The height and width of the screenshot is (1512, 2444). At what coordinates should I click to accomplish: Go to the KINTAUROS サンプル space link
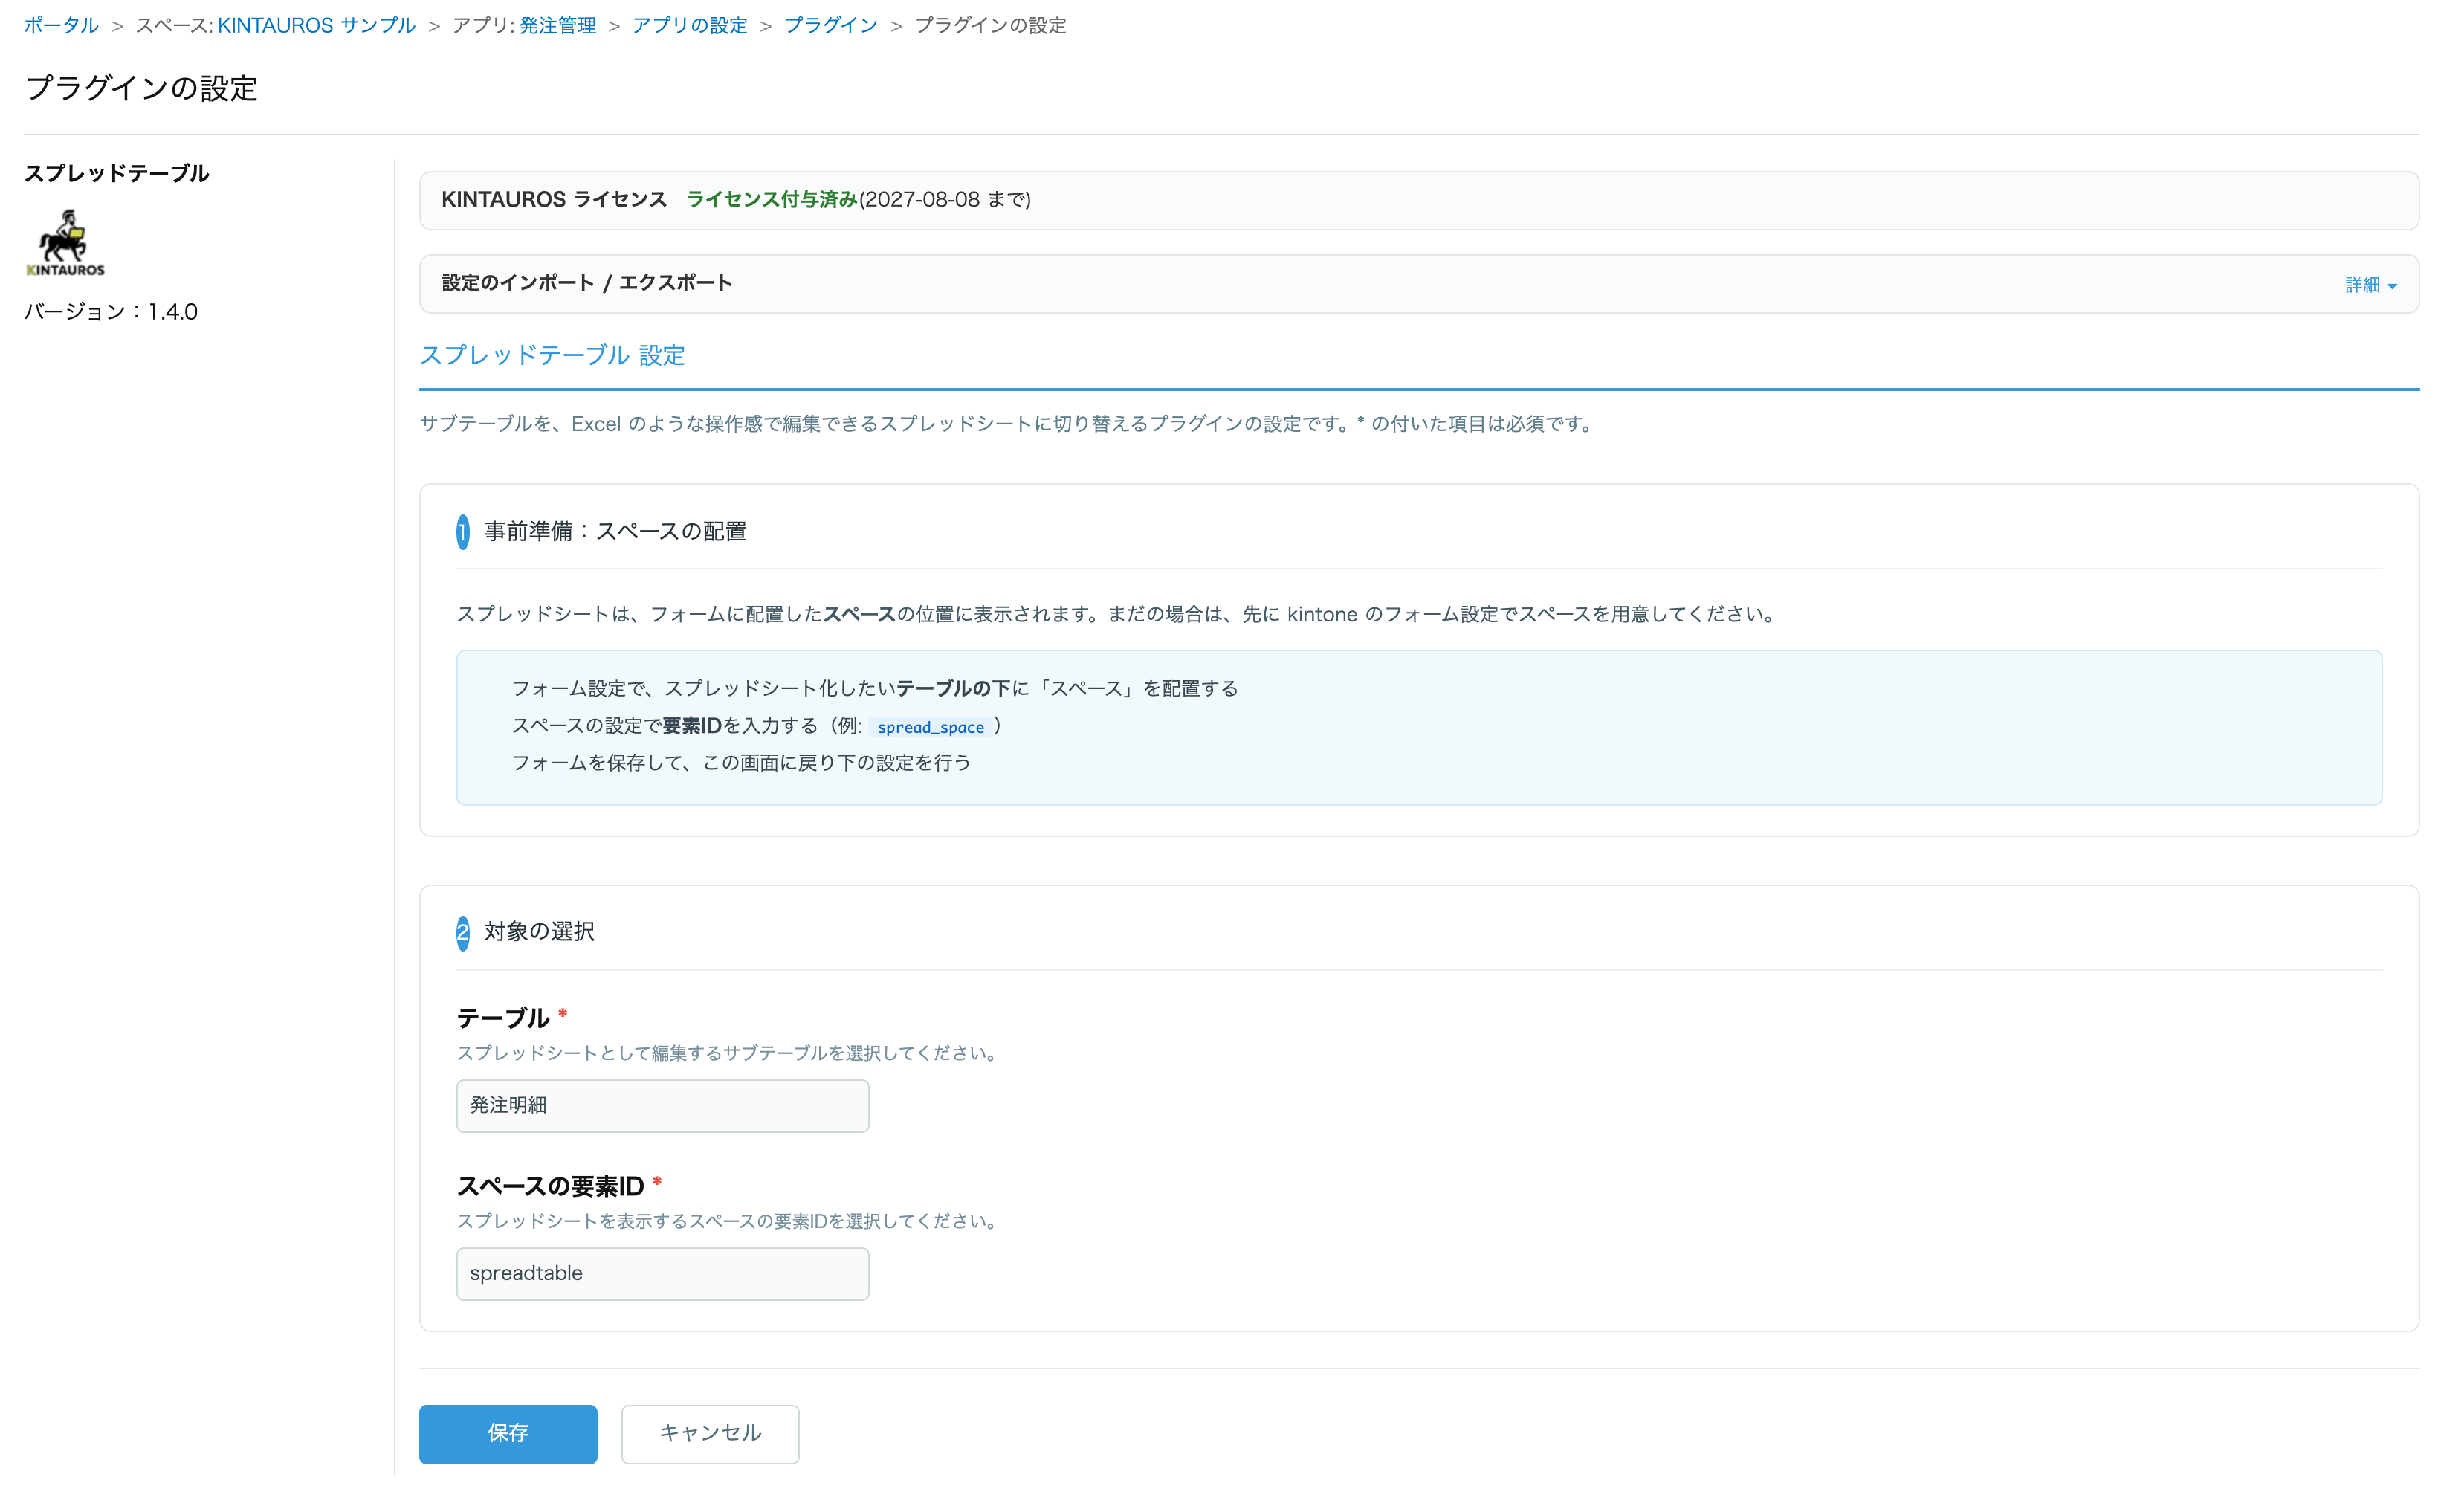click(x=316, y=25)
